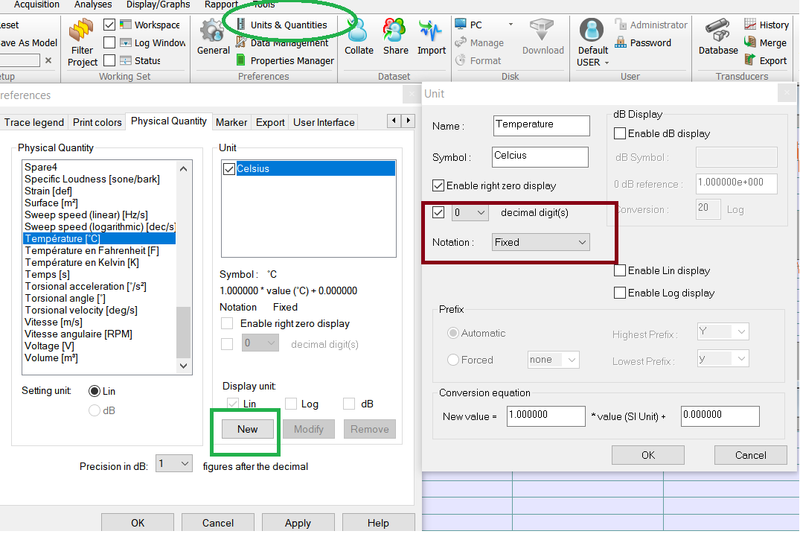The width and height of the screenshot is (800, 534).
Task: Open the Password option
Action: pyautogui.click(x=643, y=43)
